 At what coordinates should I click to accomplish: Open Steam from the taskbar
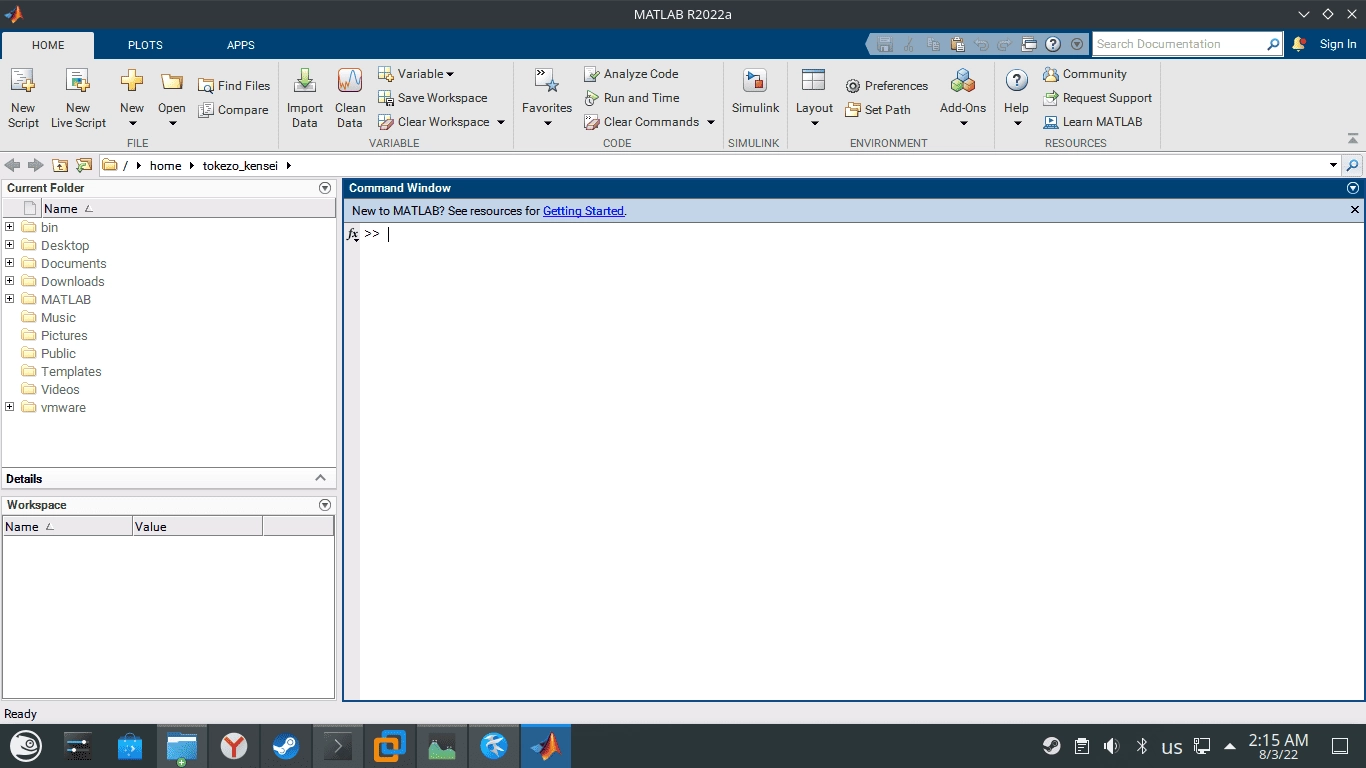[x=286, y=746]
